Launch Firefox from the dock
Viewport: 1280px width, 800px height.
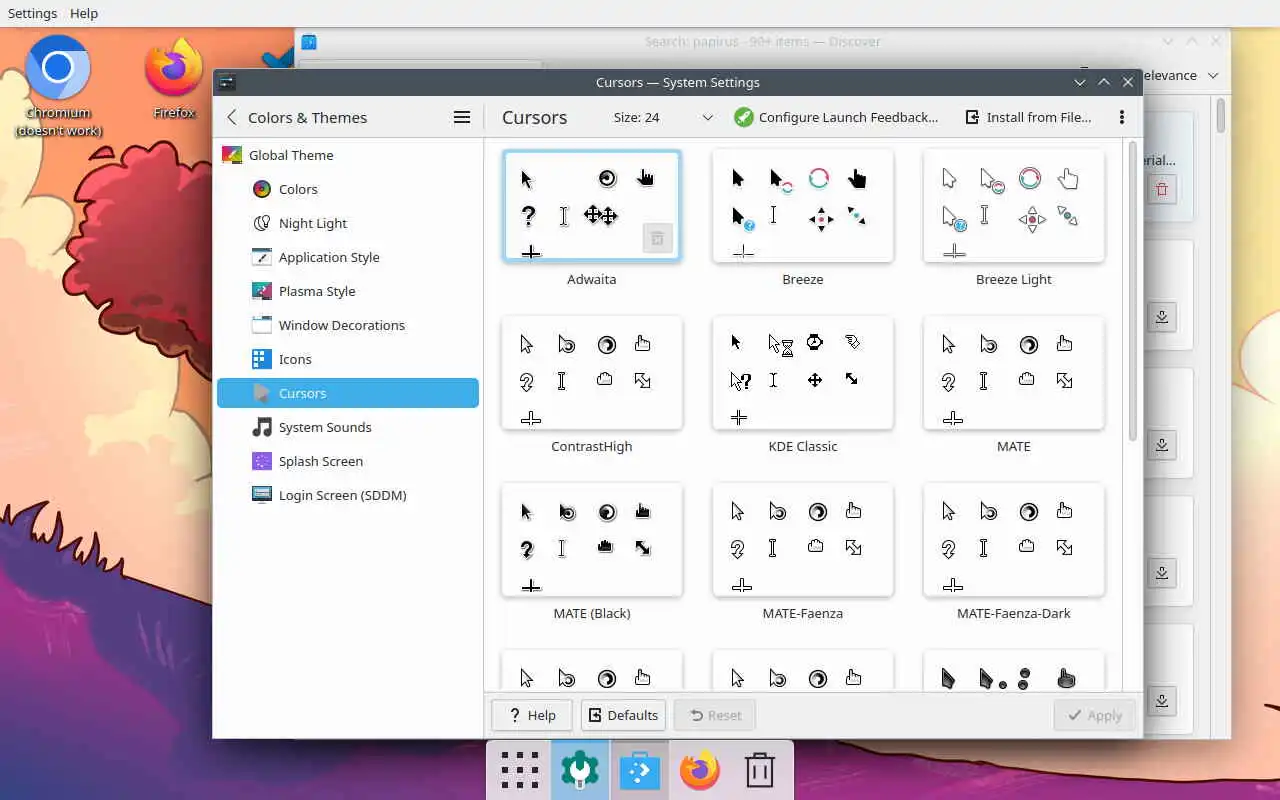pos(700,771)
